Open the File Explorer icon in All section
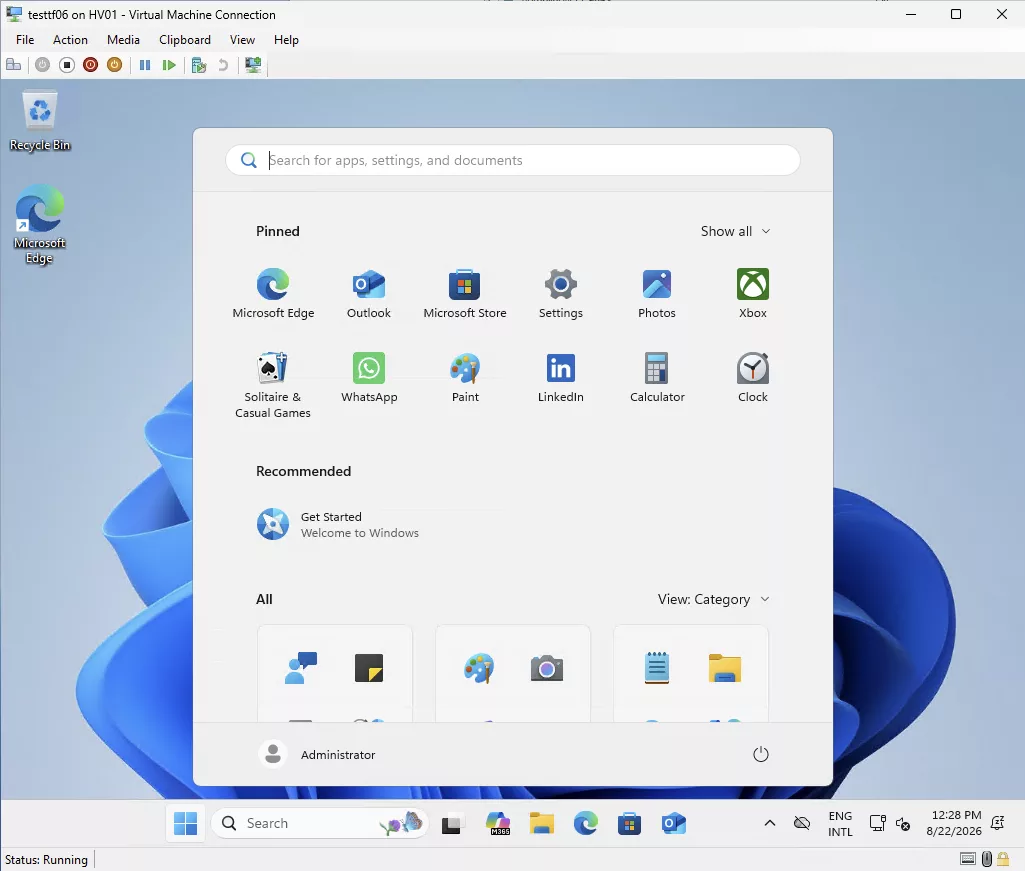 724,668
